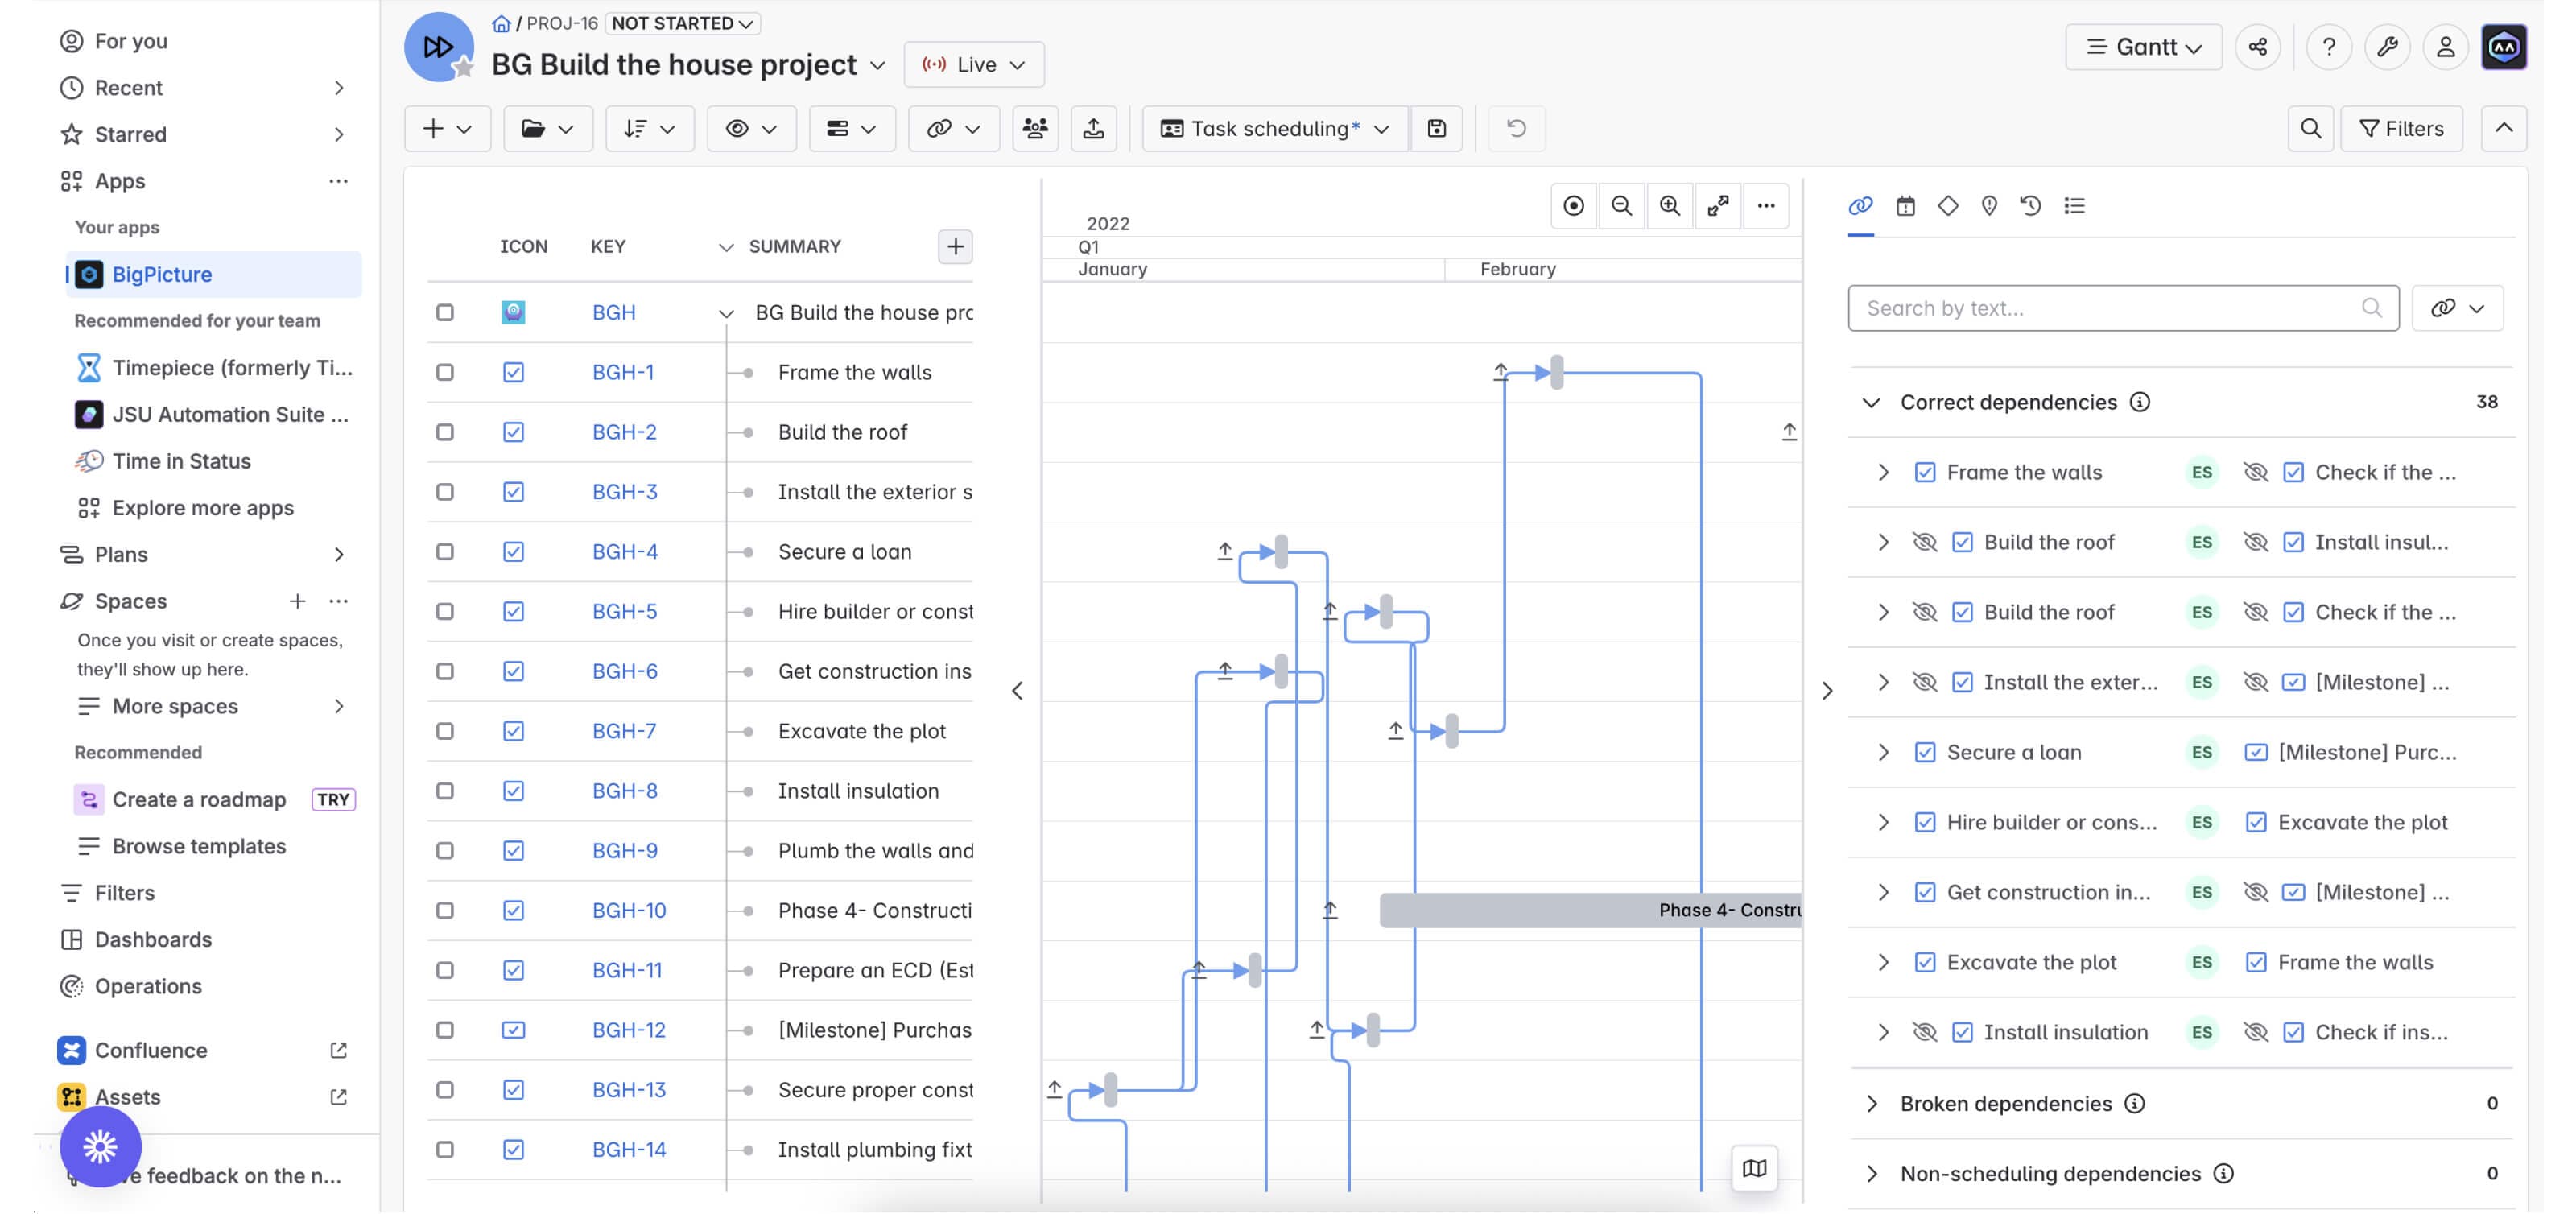
Task: Tick the checkbox for BGH-13 row
Action: [x=445, y=1090]
